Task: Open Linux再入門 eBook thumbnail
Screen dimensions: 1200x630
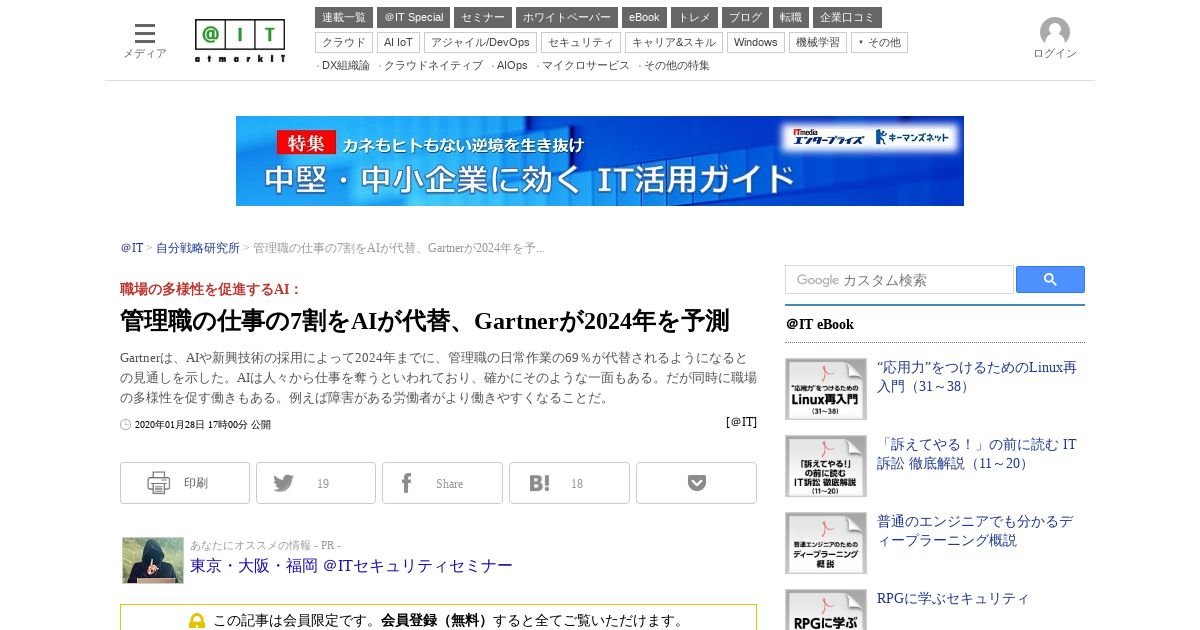Action: (x=826, y=389)
